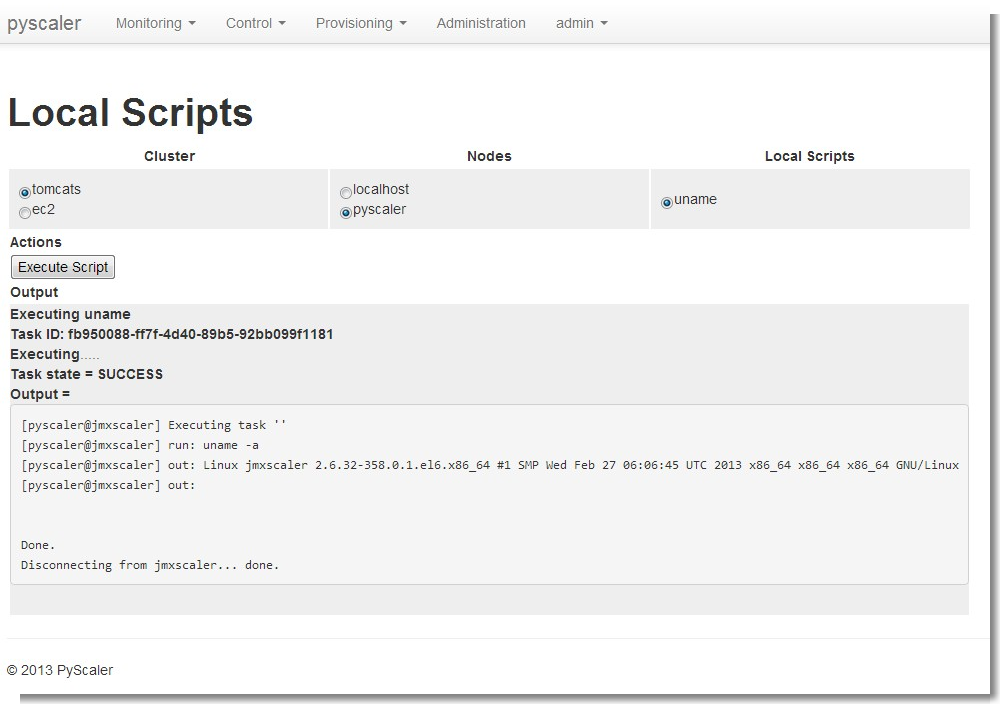Click the Local Scripts page heading
The image size is (1000, 704).
tap(130, 112)
